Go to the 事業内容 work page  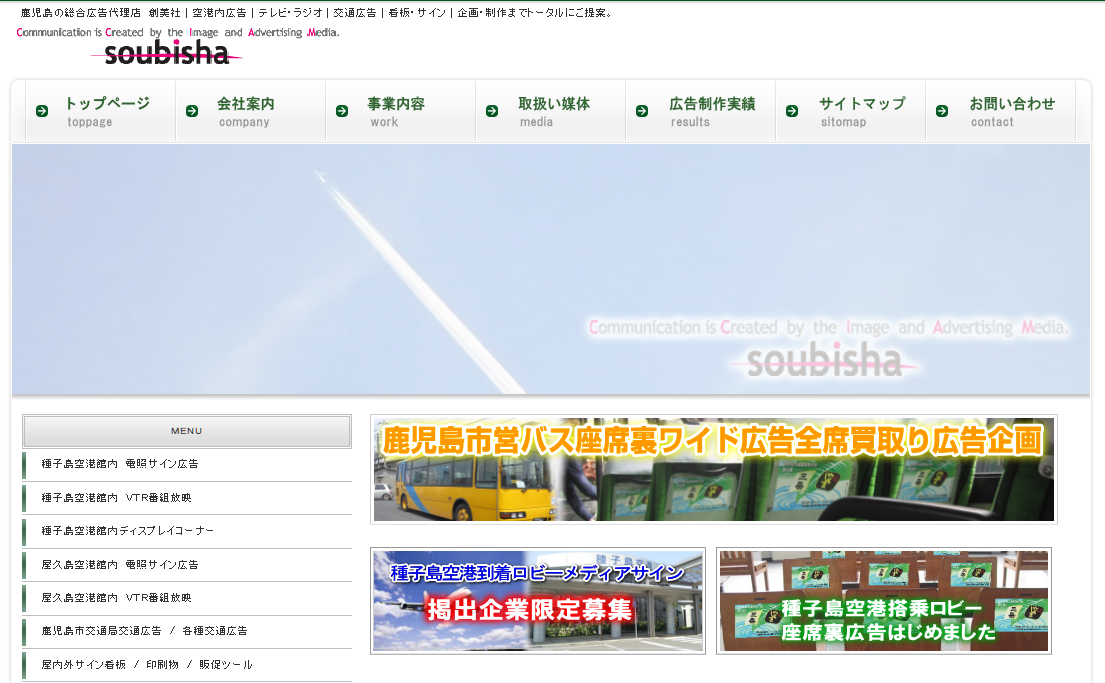coord(395,111)
